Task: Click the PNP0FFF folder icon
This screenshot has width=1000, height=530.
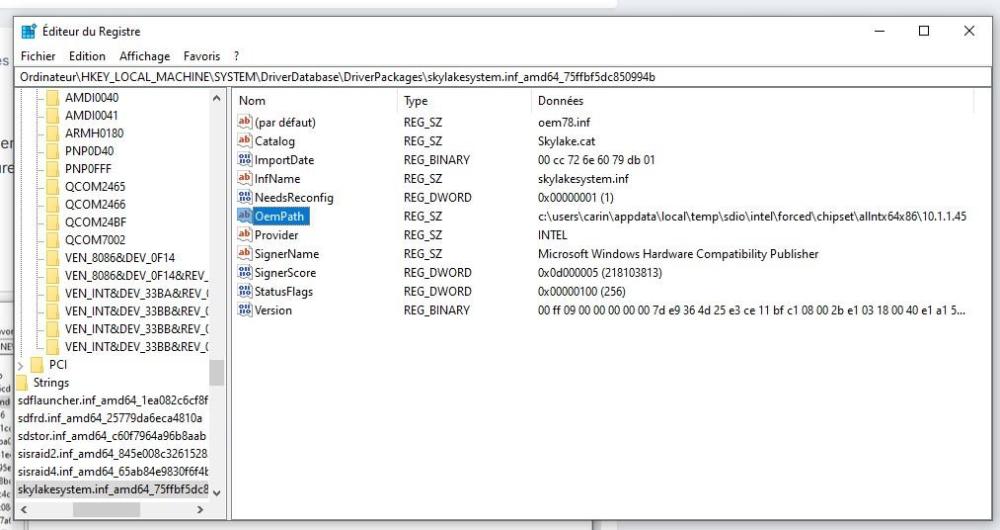Action: (53, 169)
